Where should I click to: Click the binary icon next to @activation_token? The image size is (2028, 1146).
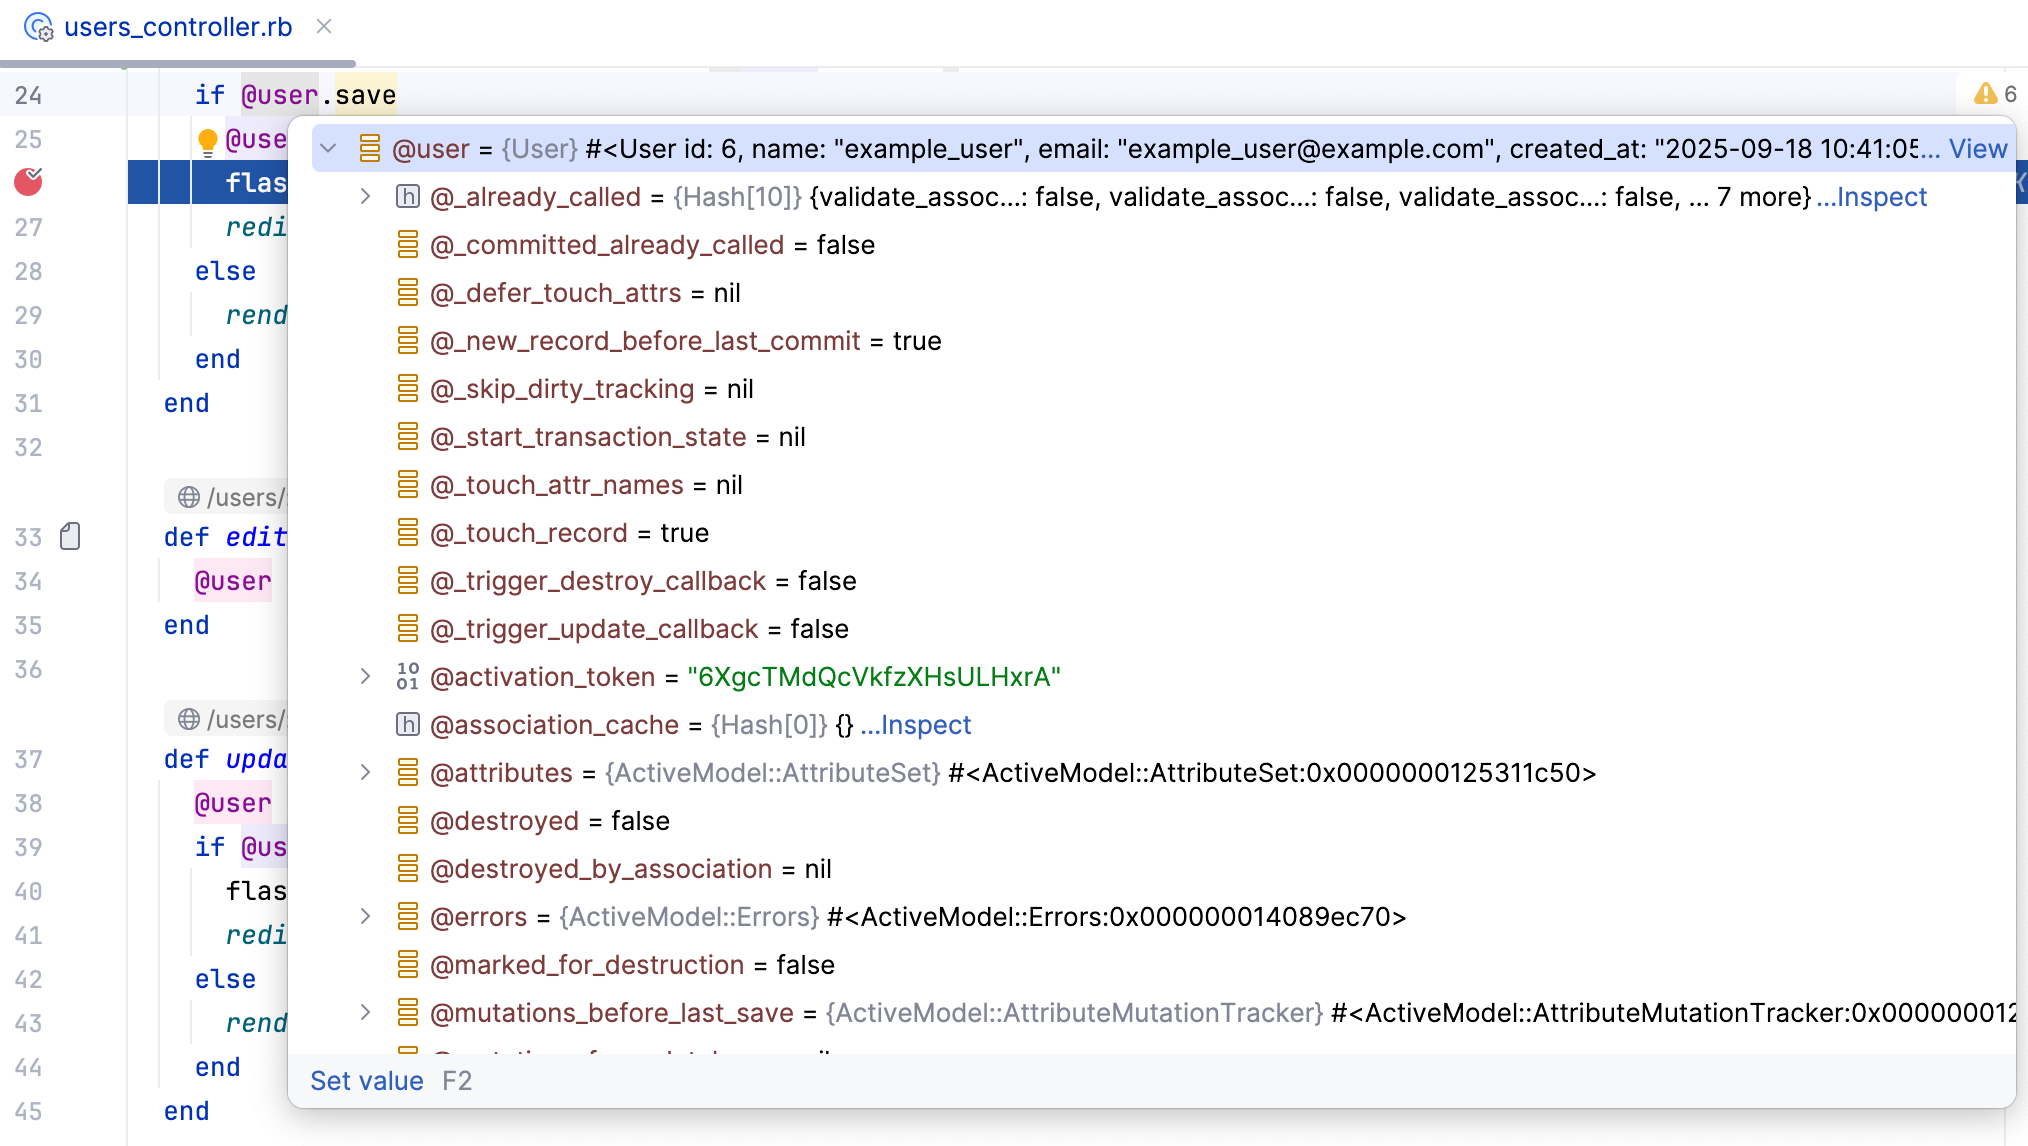coord(408,677)
